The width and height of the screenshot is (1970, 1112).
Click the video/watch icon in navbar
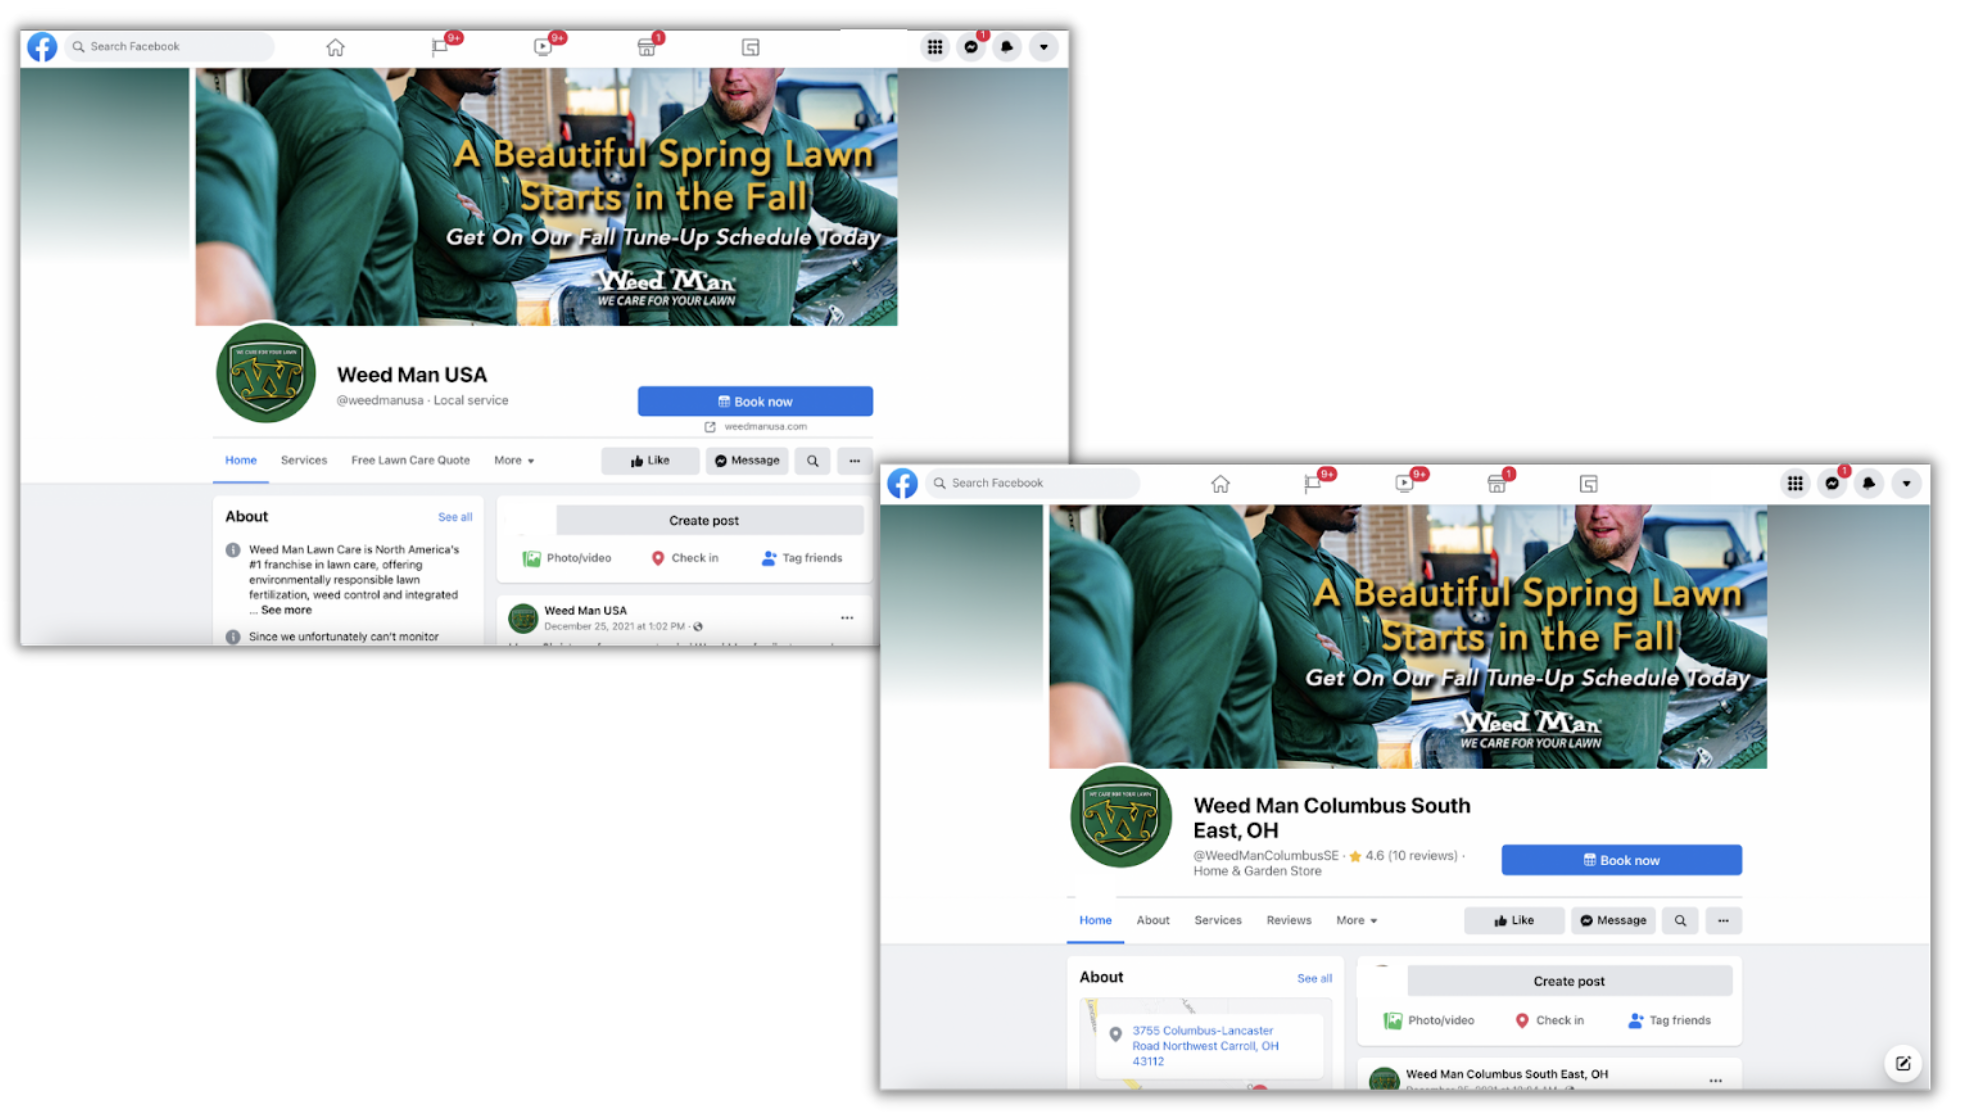pyautogui.click(x=543, y=46)
